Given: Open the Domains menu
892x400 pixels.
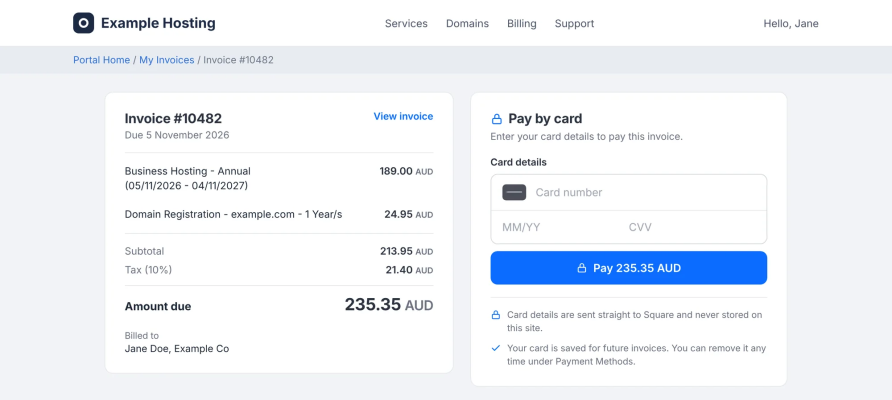Looking at the screenshot, I should pos(467,23).
